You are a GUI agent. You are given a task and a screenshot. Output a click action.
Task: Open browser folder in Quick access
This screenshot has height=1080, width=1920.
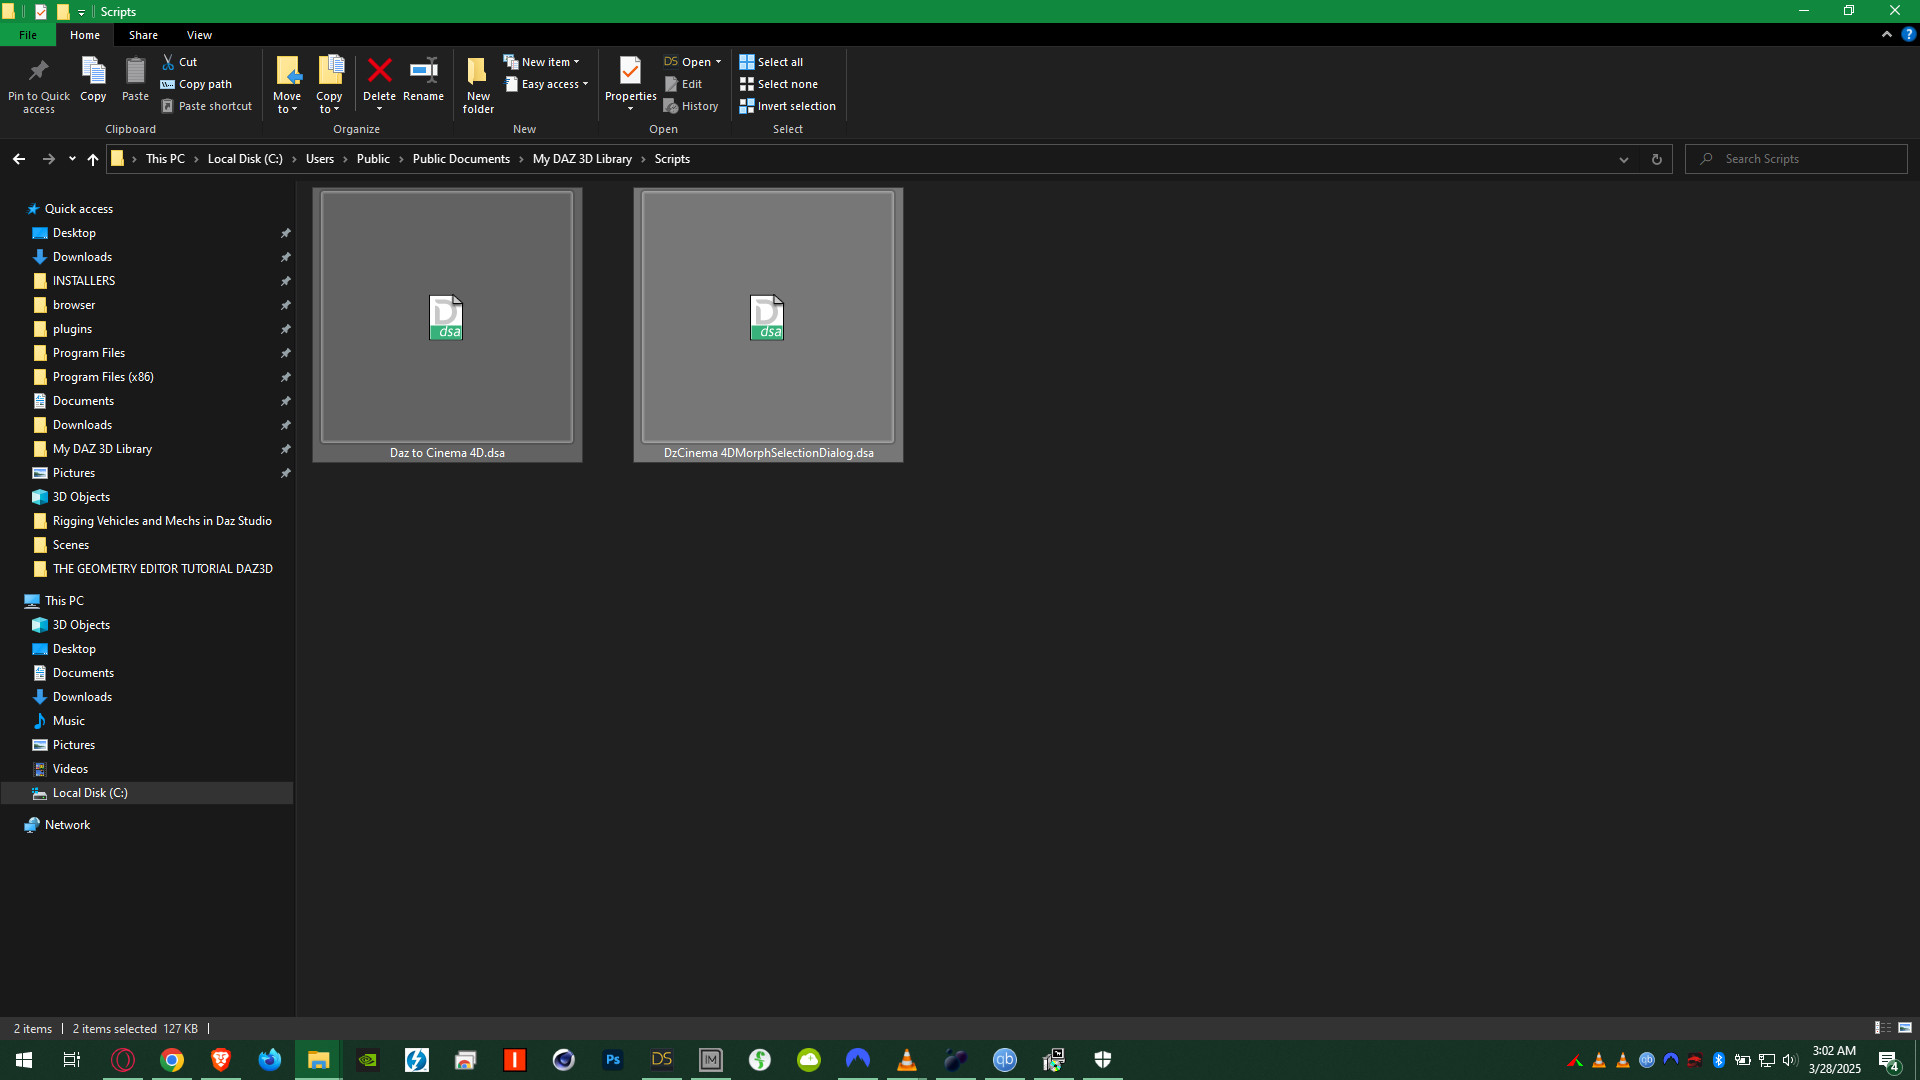74,305
